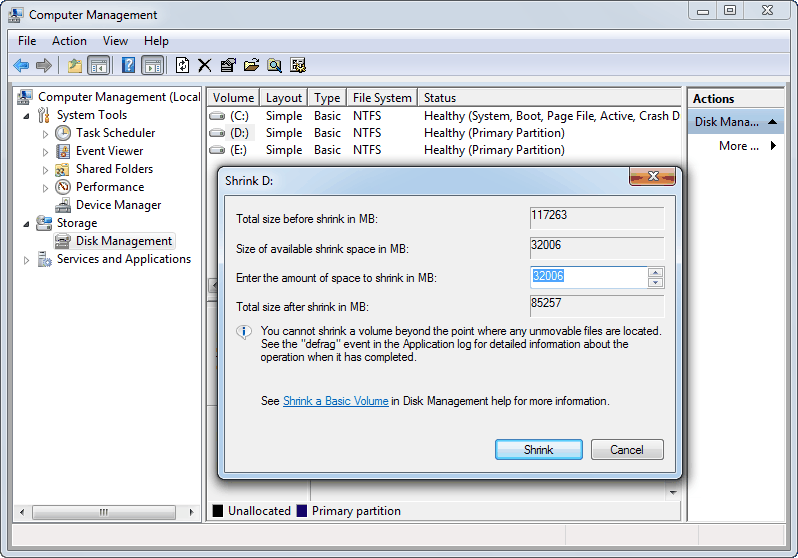Close the Shrink D: dialog
798x558 pixels.
(x=652, y=176)
